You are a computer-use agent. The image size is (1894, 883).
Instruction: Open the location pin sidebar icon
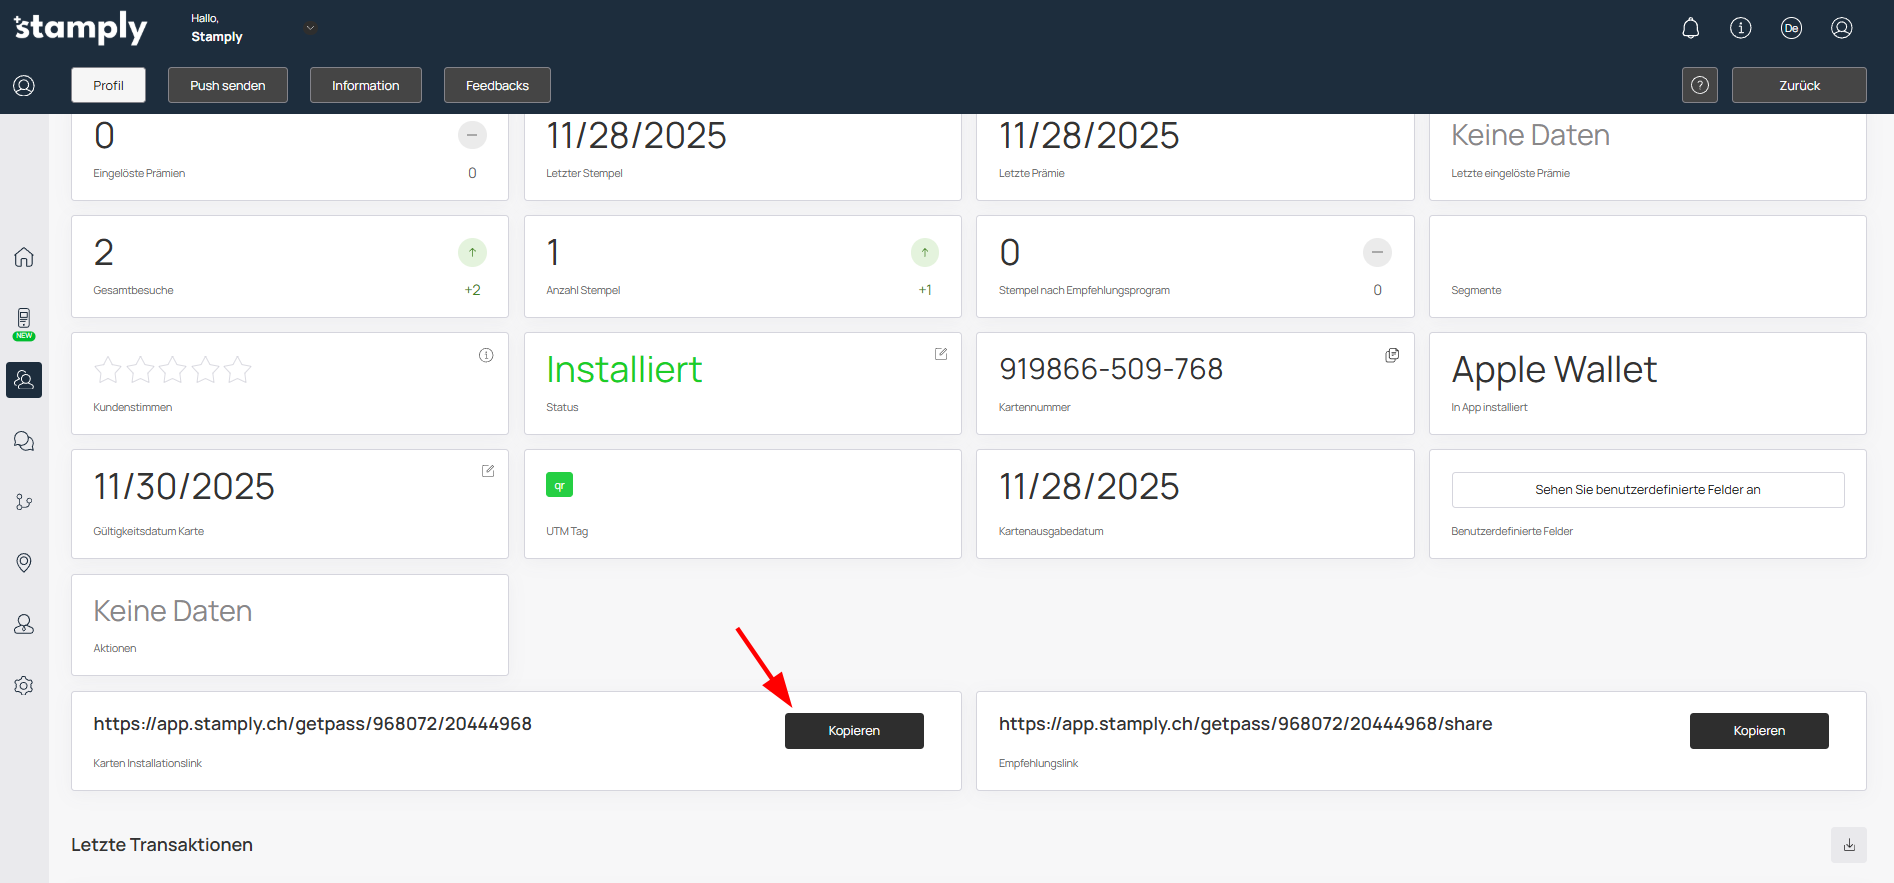(x=24, y=563)
